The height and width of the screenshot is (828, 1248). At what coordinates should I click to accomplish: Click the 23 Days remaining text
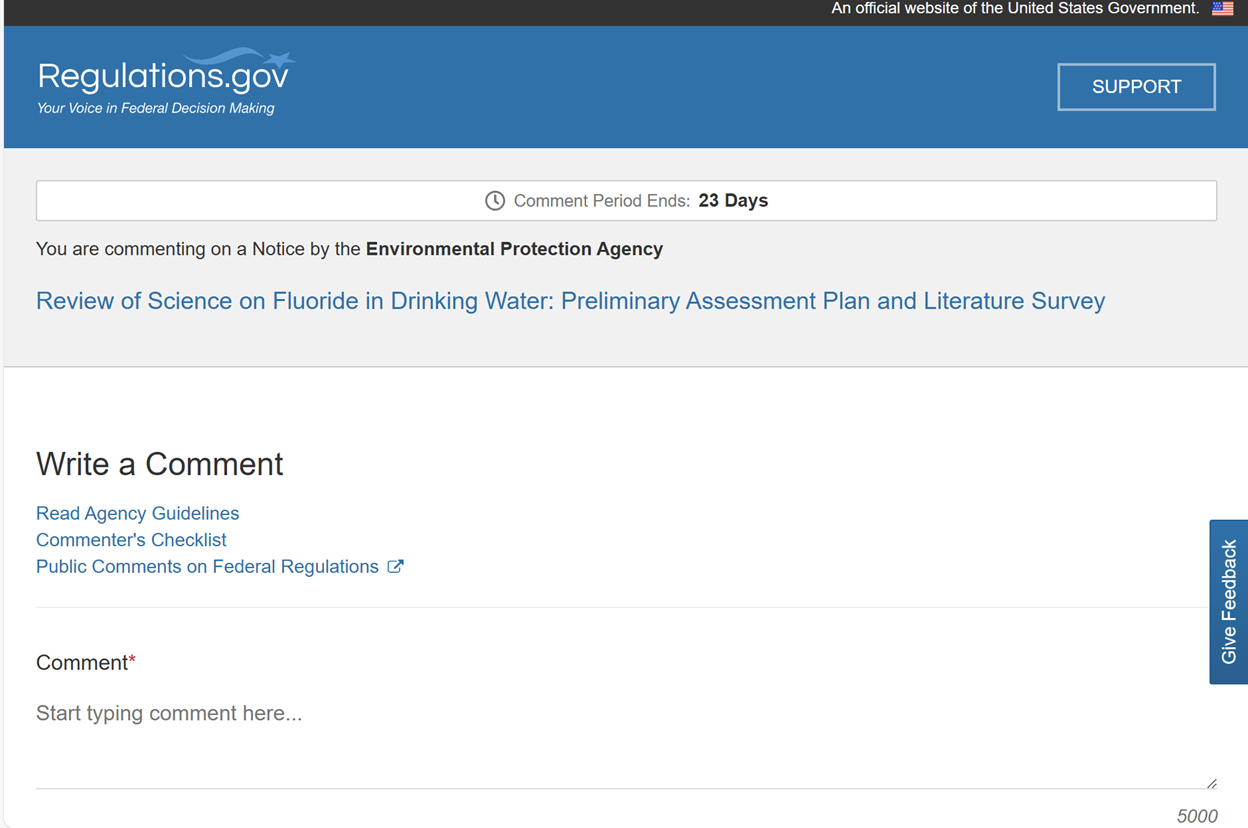[x=733, y=201]
